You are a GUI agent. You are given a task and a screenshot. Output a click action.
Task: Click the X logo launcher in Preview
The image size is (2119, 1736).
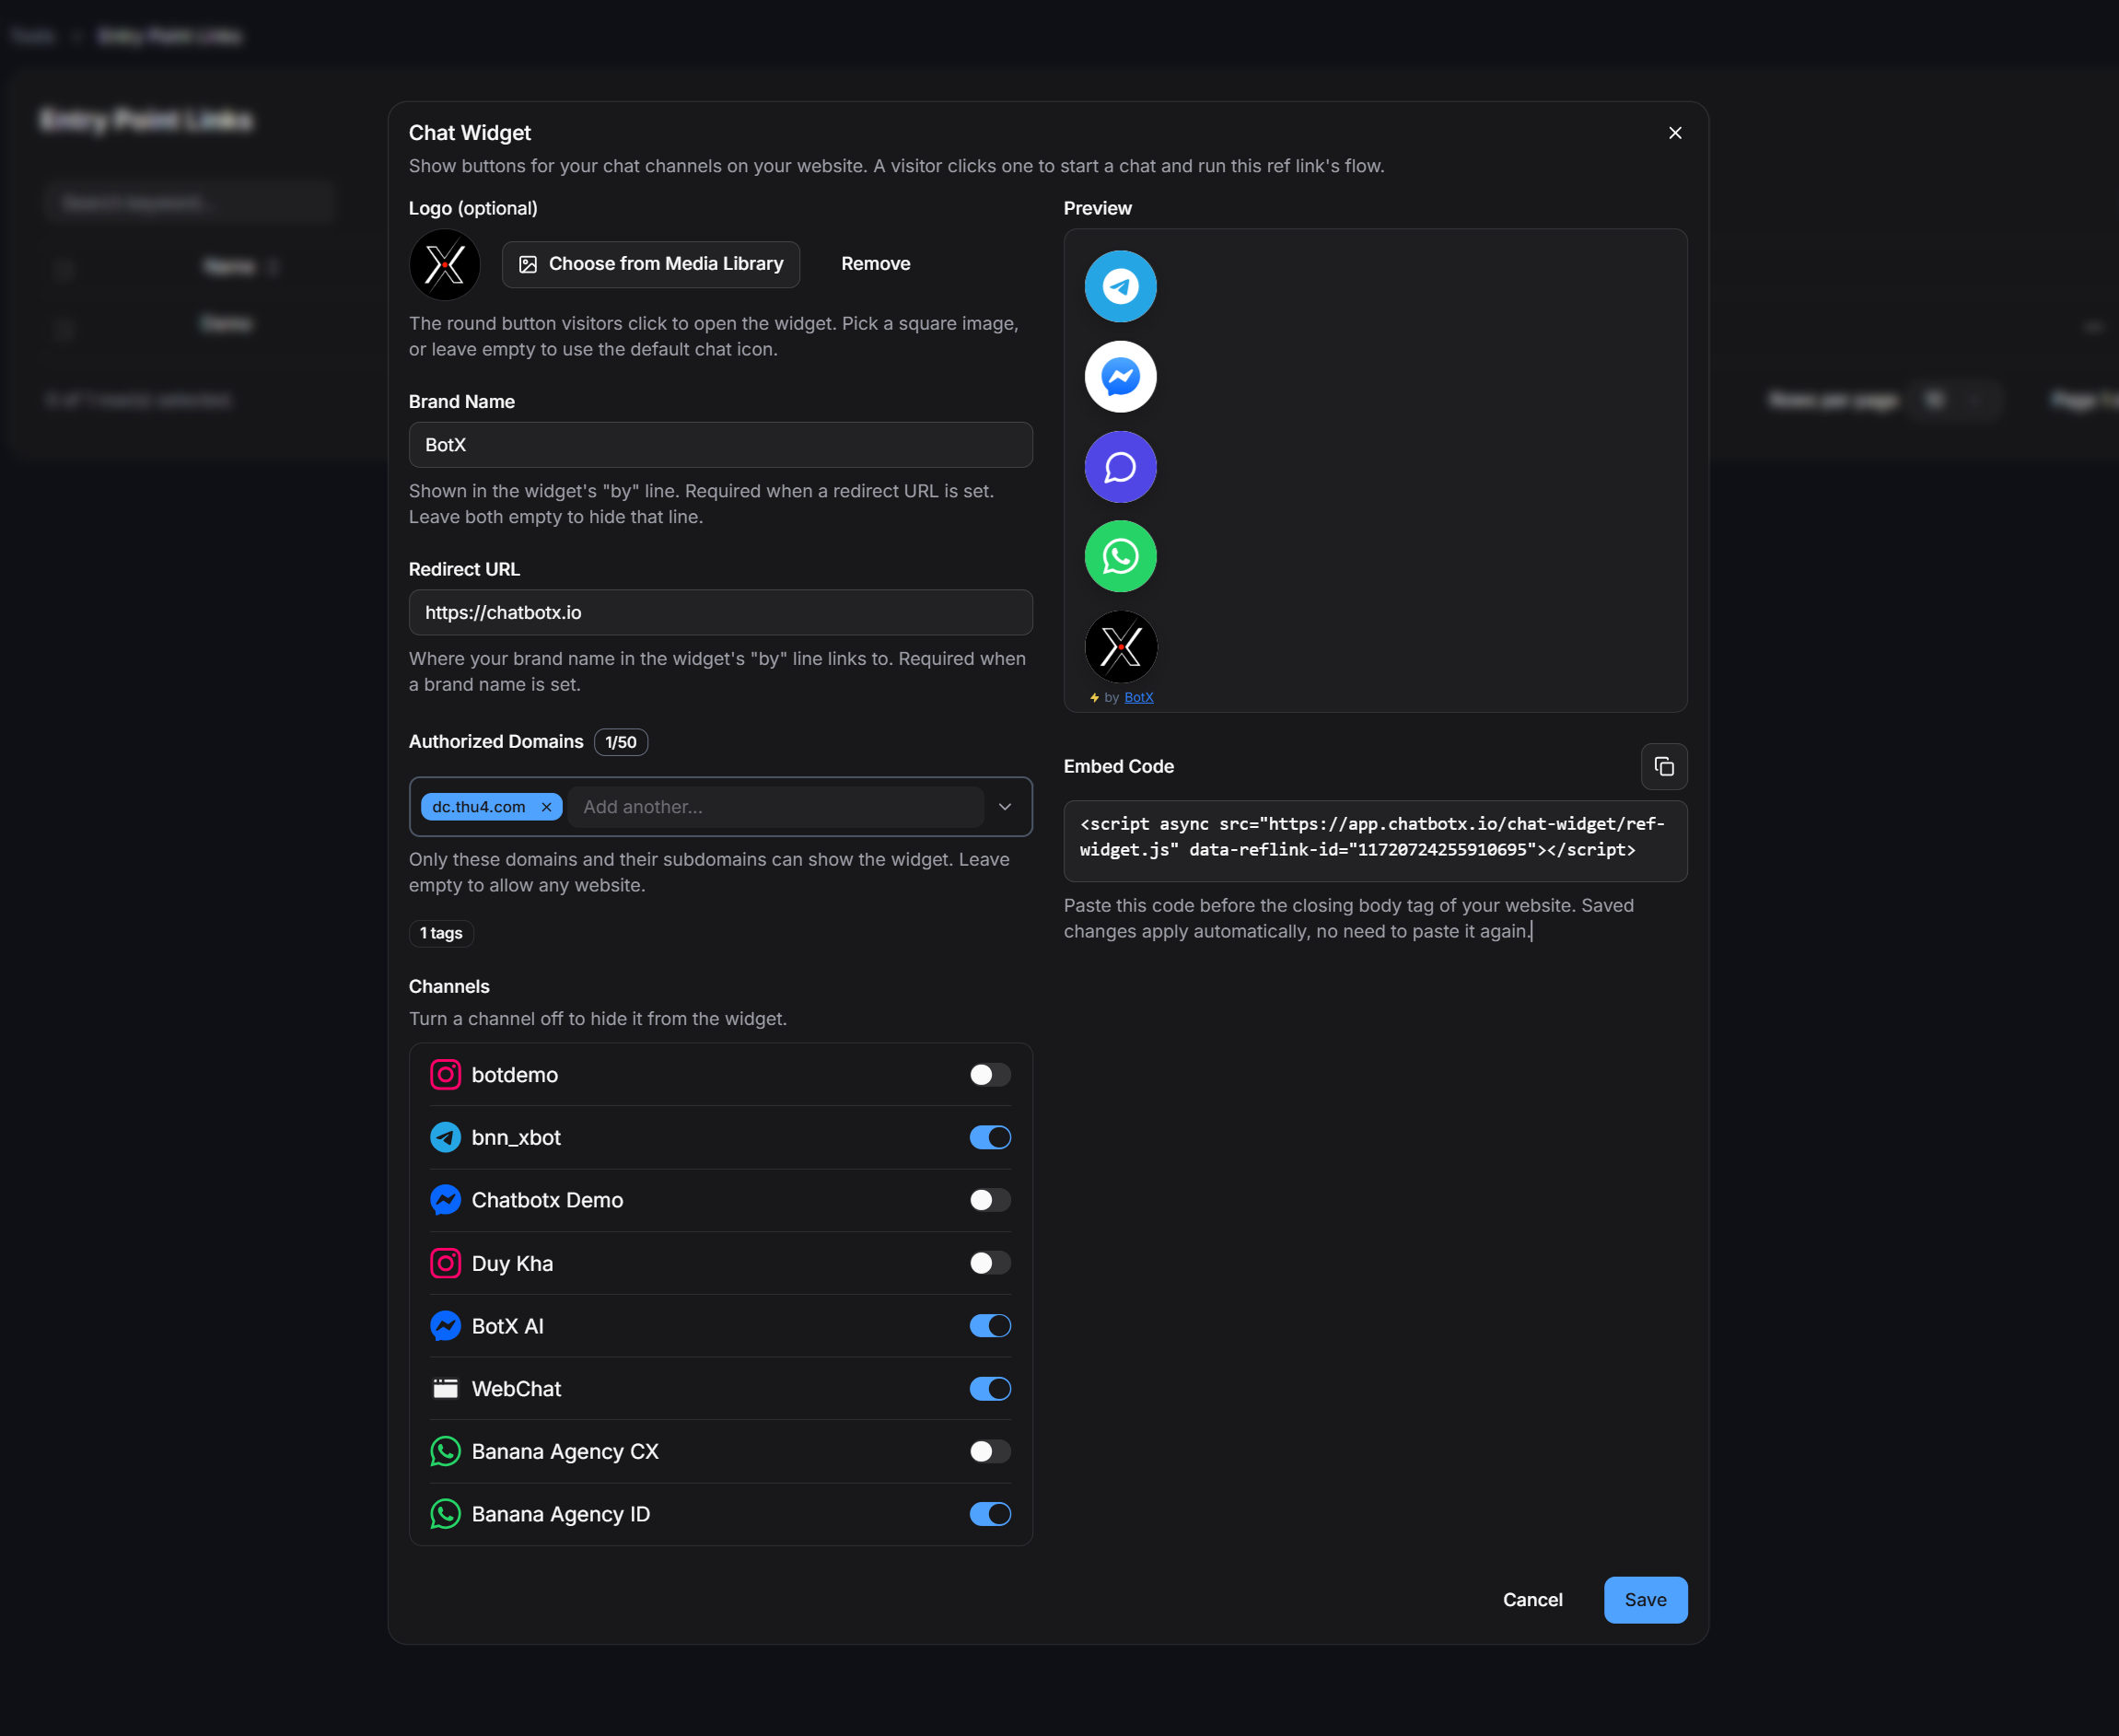click(1120, 647)
